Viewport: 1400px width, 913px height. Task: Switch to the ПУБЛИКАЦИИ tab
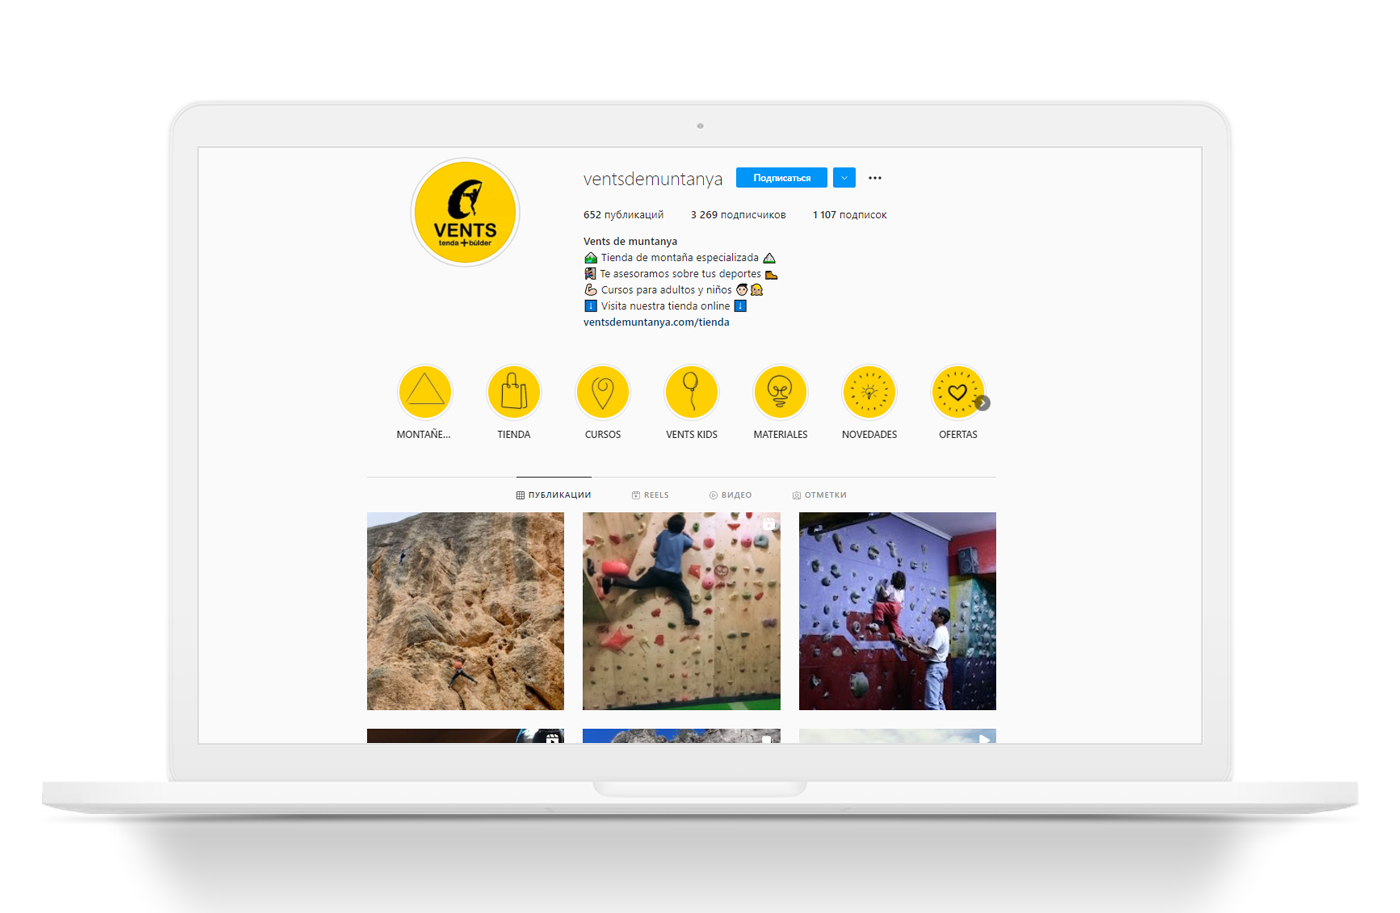pos(554,495)
